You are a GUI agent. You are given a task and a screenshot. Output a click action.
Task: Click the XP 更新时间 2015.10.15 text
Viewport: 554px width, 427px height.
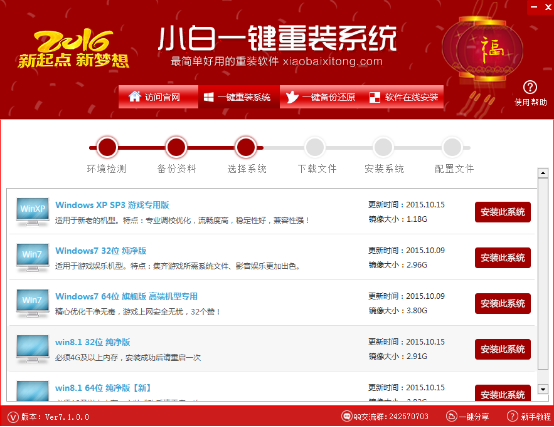click(x=406, y=205)
